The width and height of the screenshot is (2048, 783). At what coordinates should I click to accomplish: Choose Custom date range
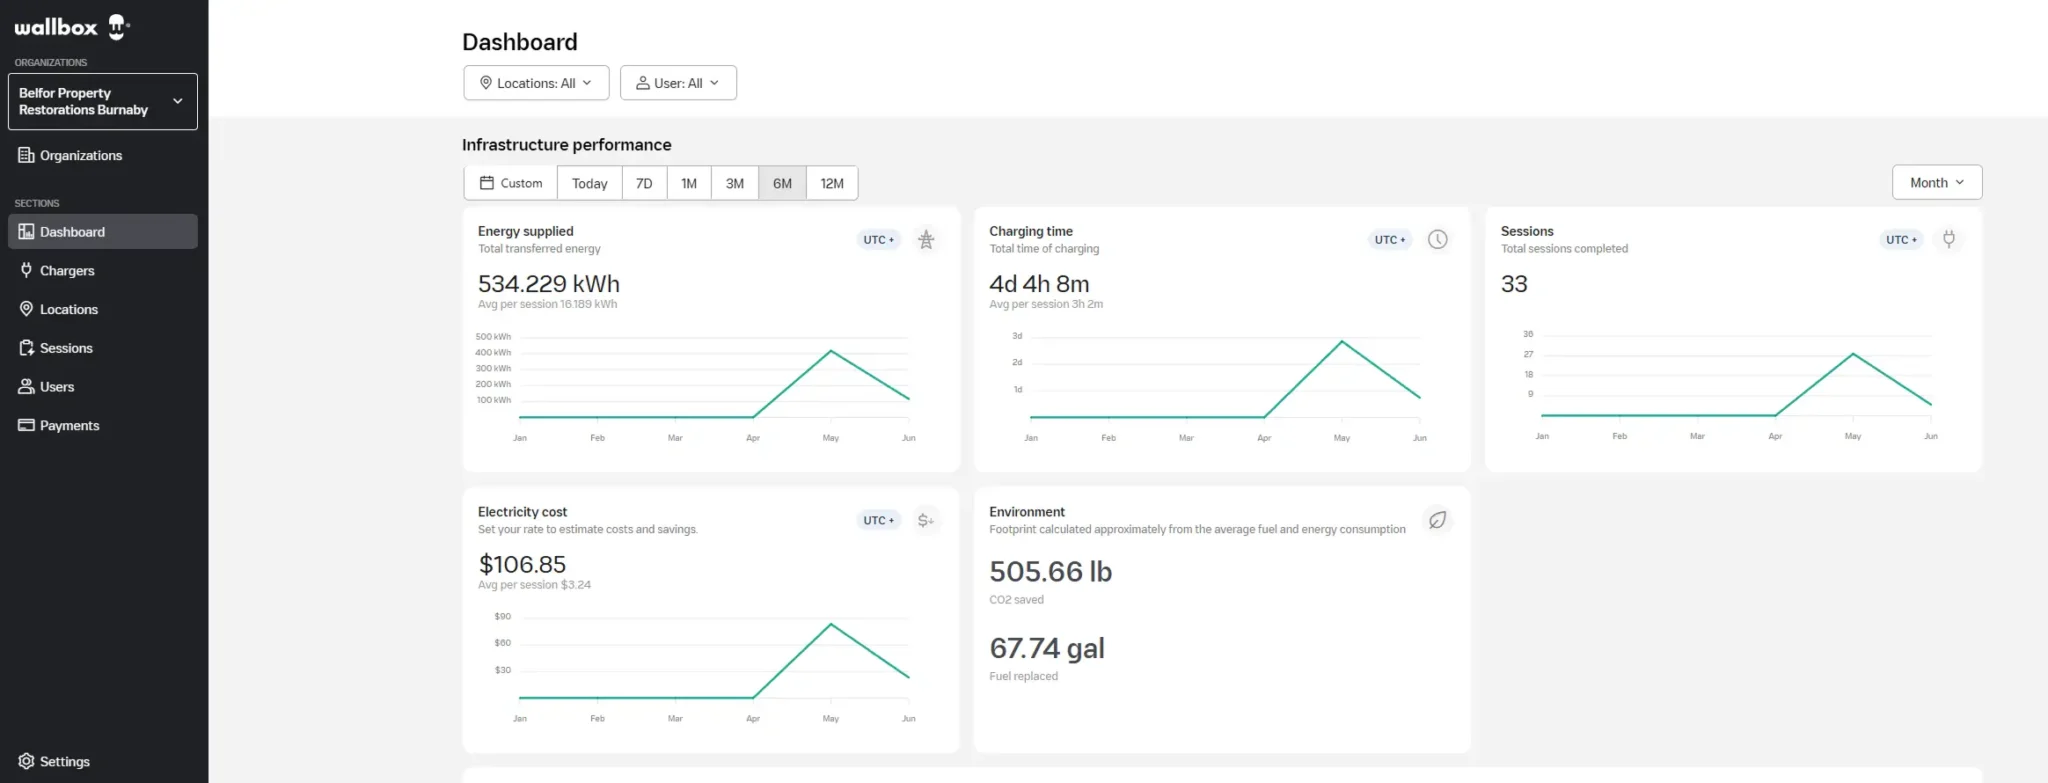point(511,183)
